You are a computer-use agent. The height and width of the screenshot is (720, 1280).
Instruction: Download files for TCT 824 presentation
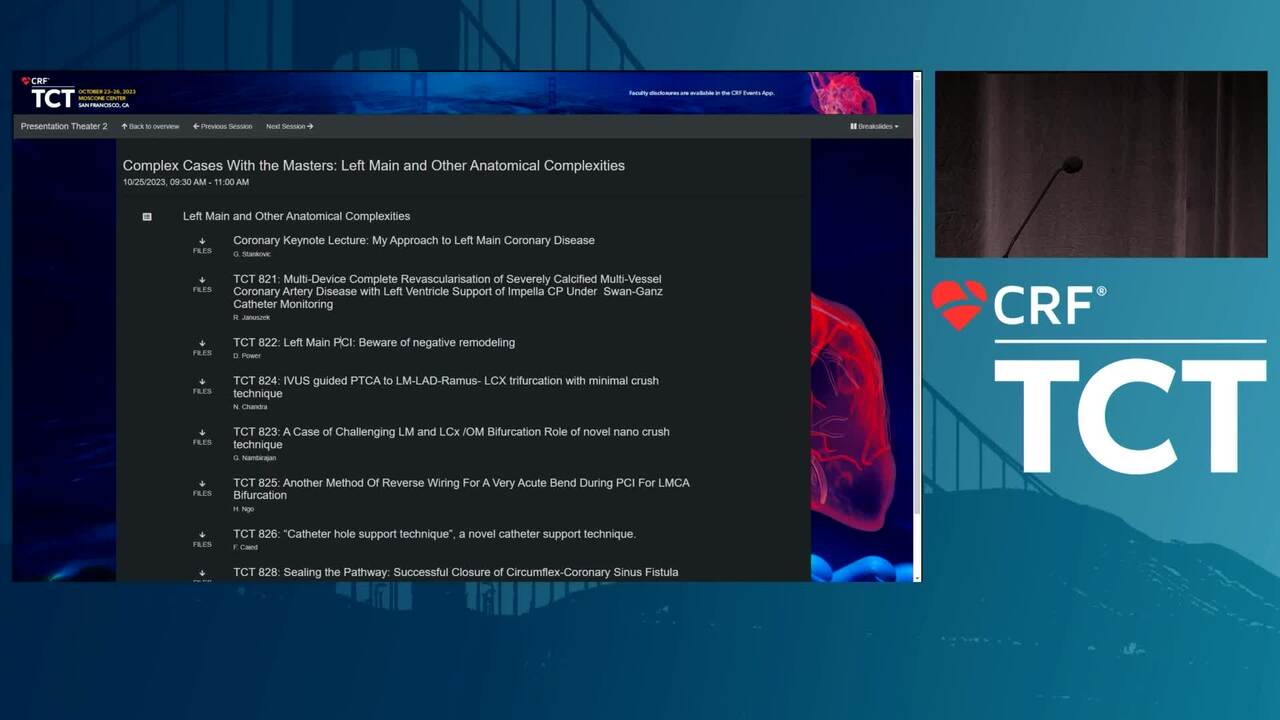(202, 386)
